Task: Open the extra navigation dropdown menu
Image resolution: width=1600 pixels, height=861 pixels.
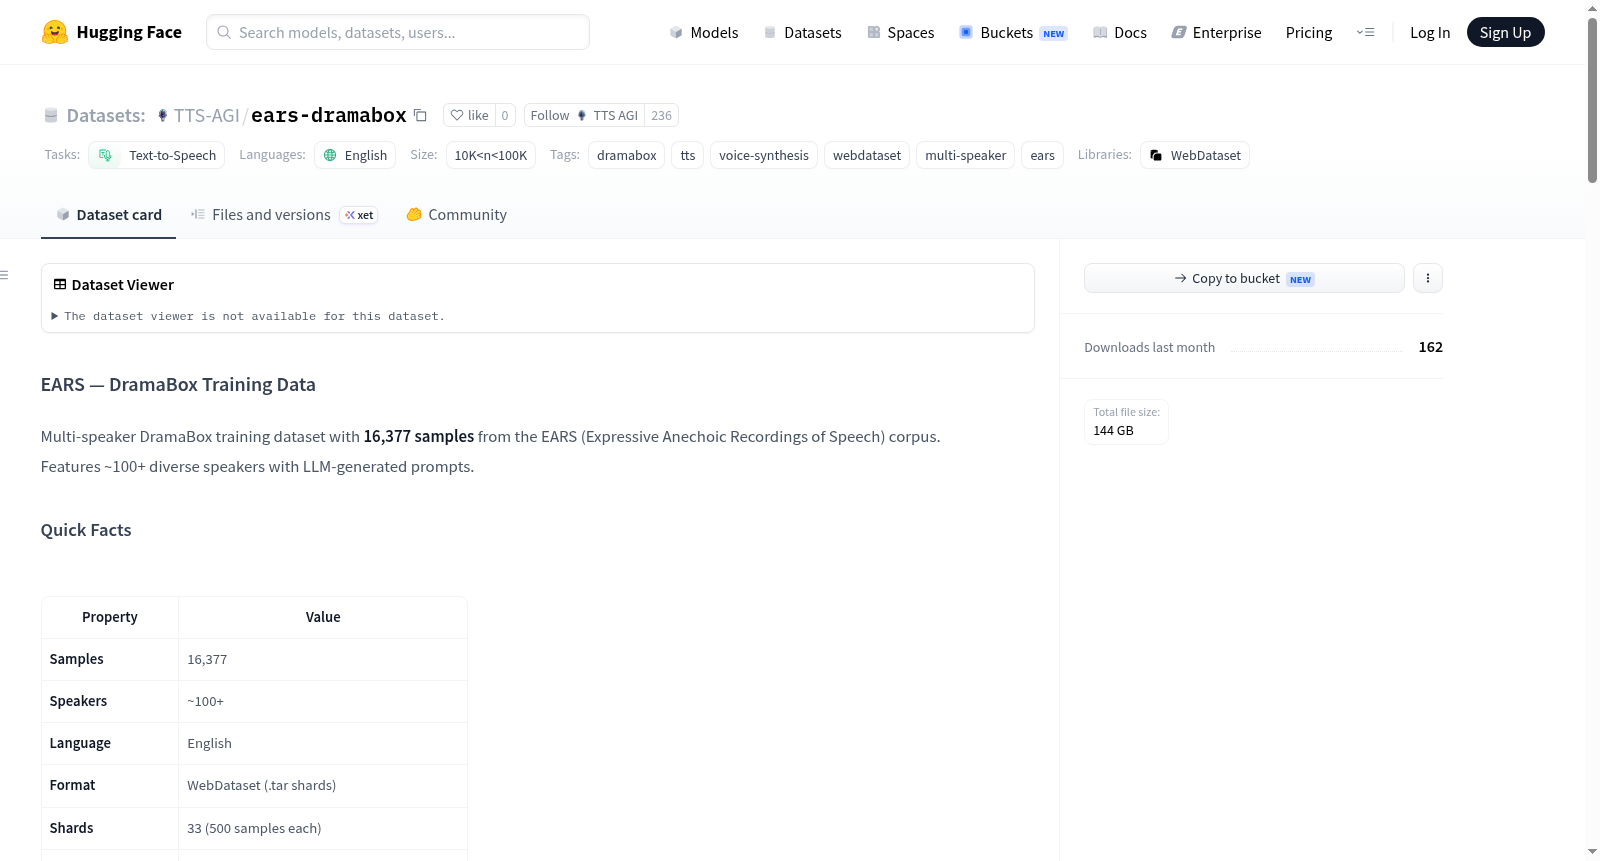Action: 1365,33
